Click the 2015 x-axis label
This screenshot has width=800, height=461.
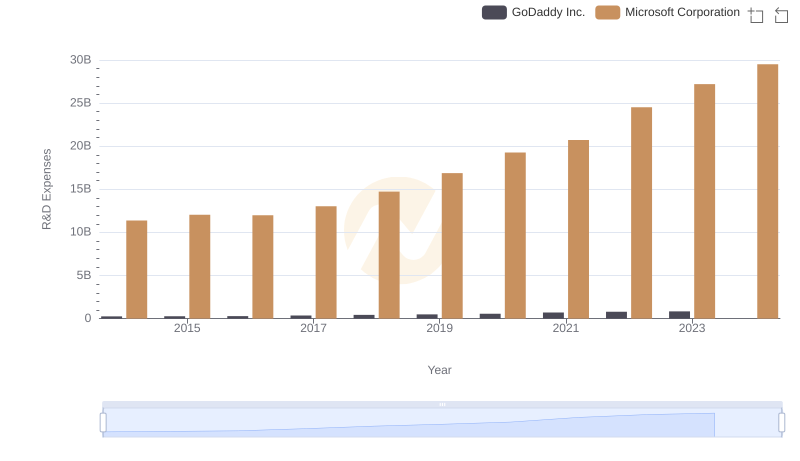click(187, 328)
